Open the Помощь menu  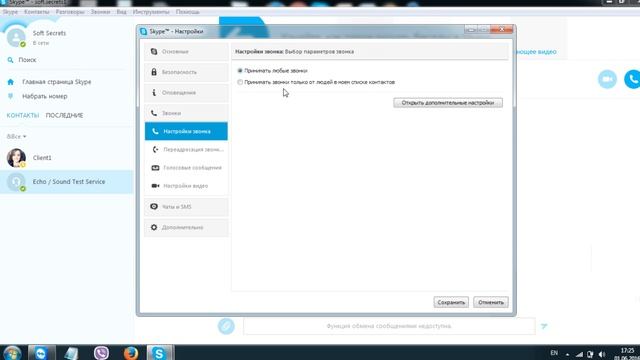pyautogui.click(x=188, y=12)
